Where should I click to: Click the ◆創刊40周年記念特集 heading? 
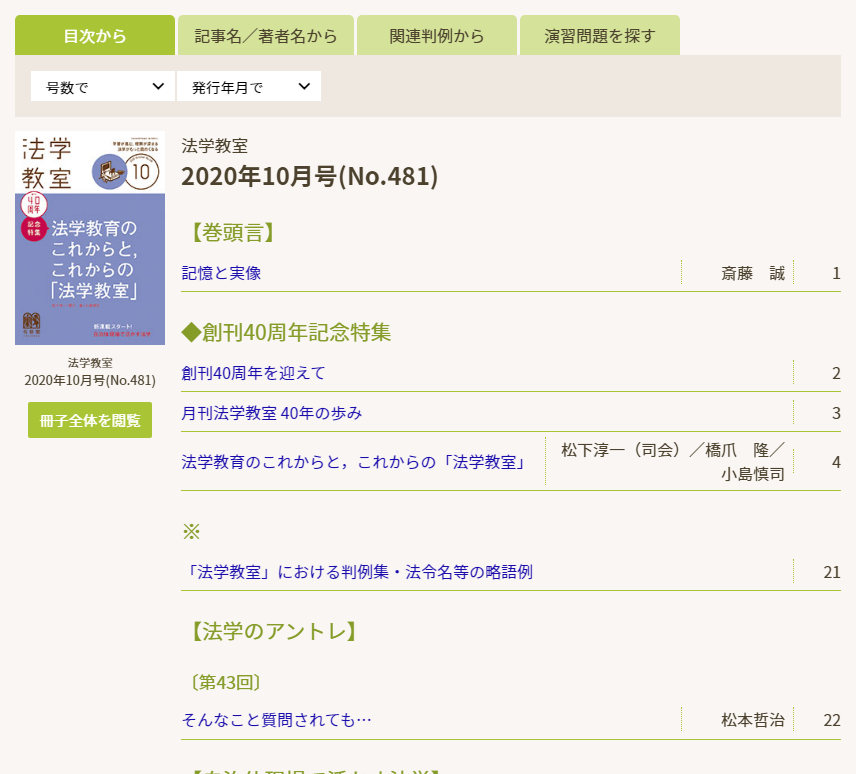(286, 332)
